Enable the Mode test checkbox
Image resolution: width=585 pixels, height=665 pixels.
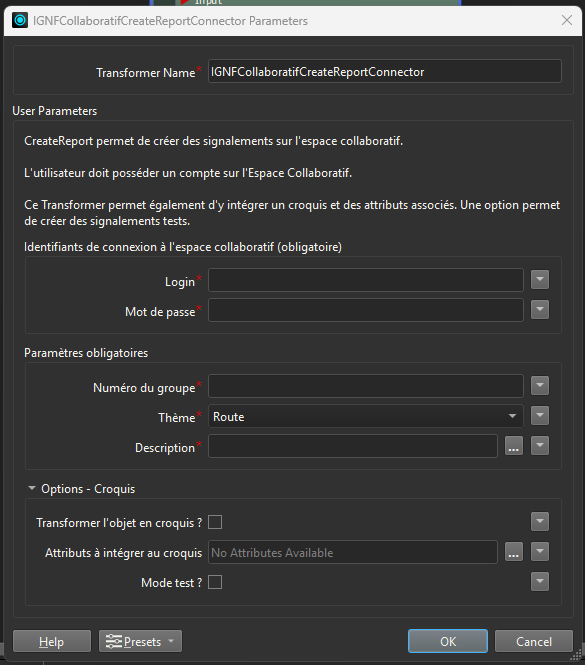pyautogui.click(x=215, y=582)
